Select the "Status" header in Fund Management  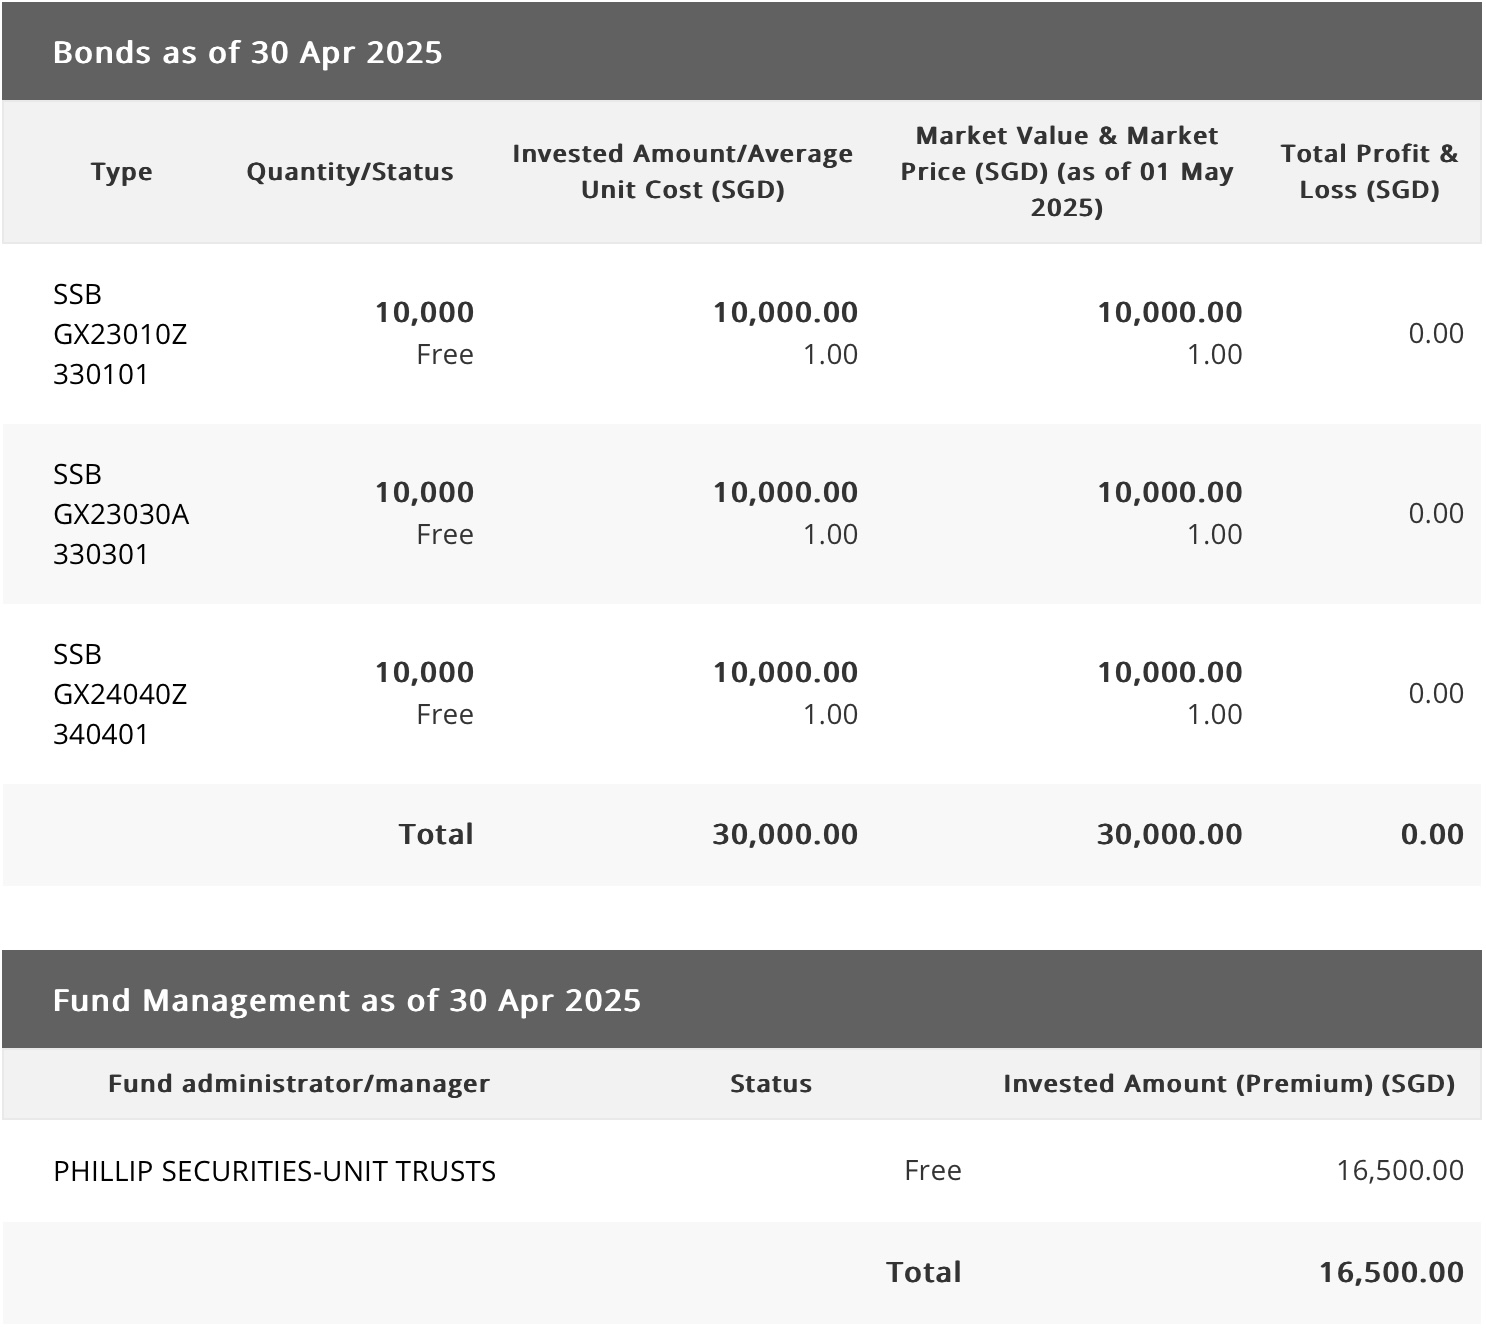coord(771,1083)
